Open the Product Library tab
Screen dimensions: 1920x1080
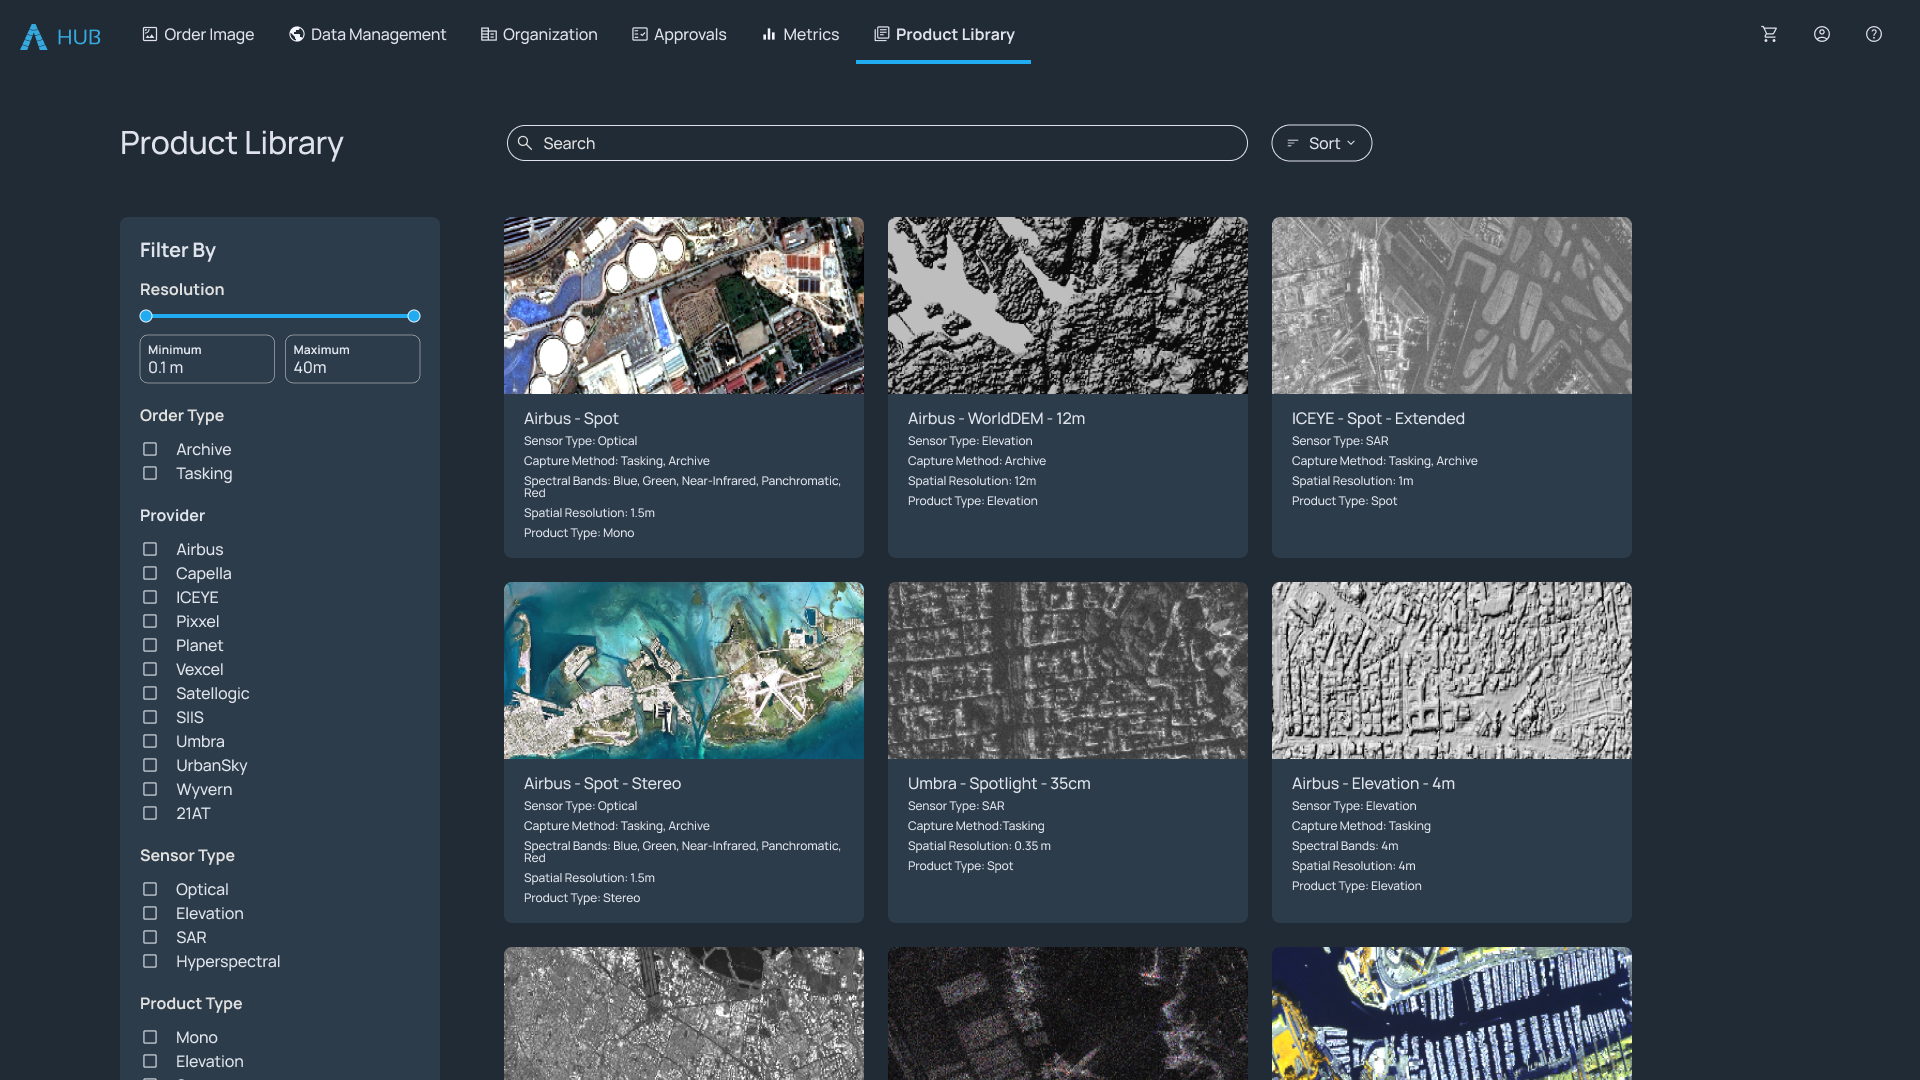click(943, 34)
